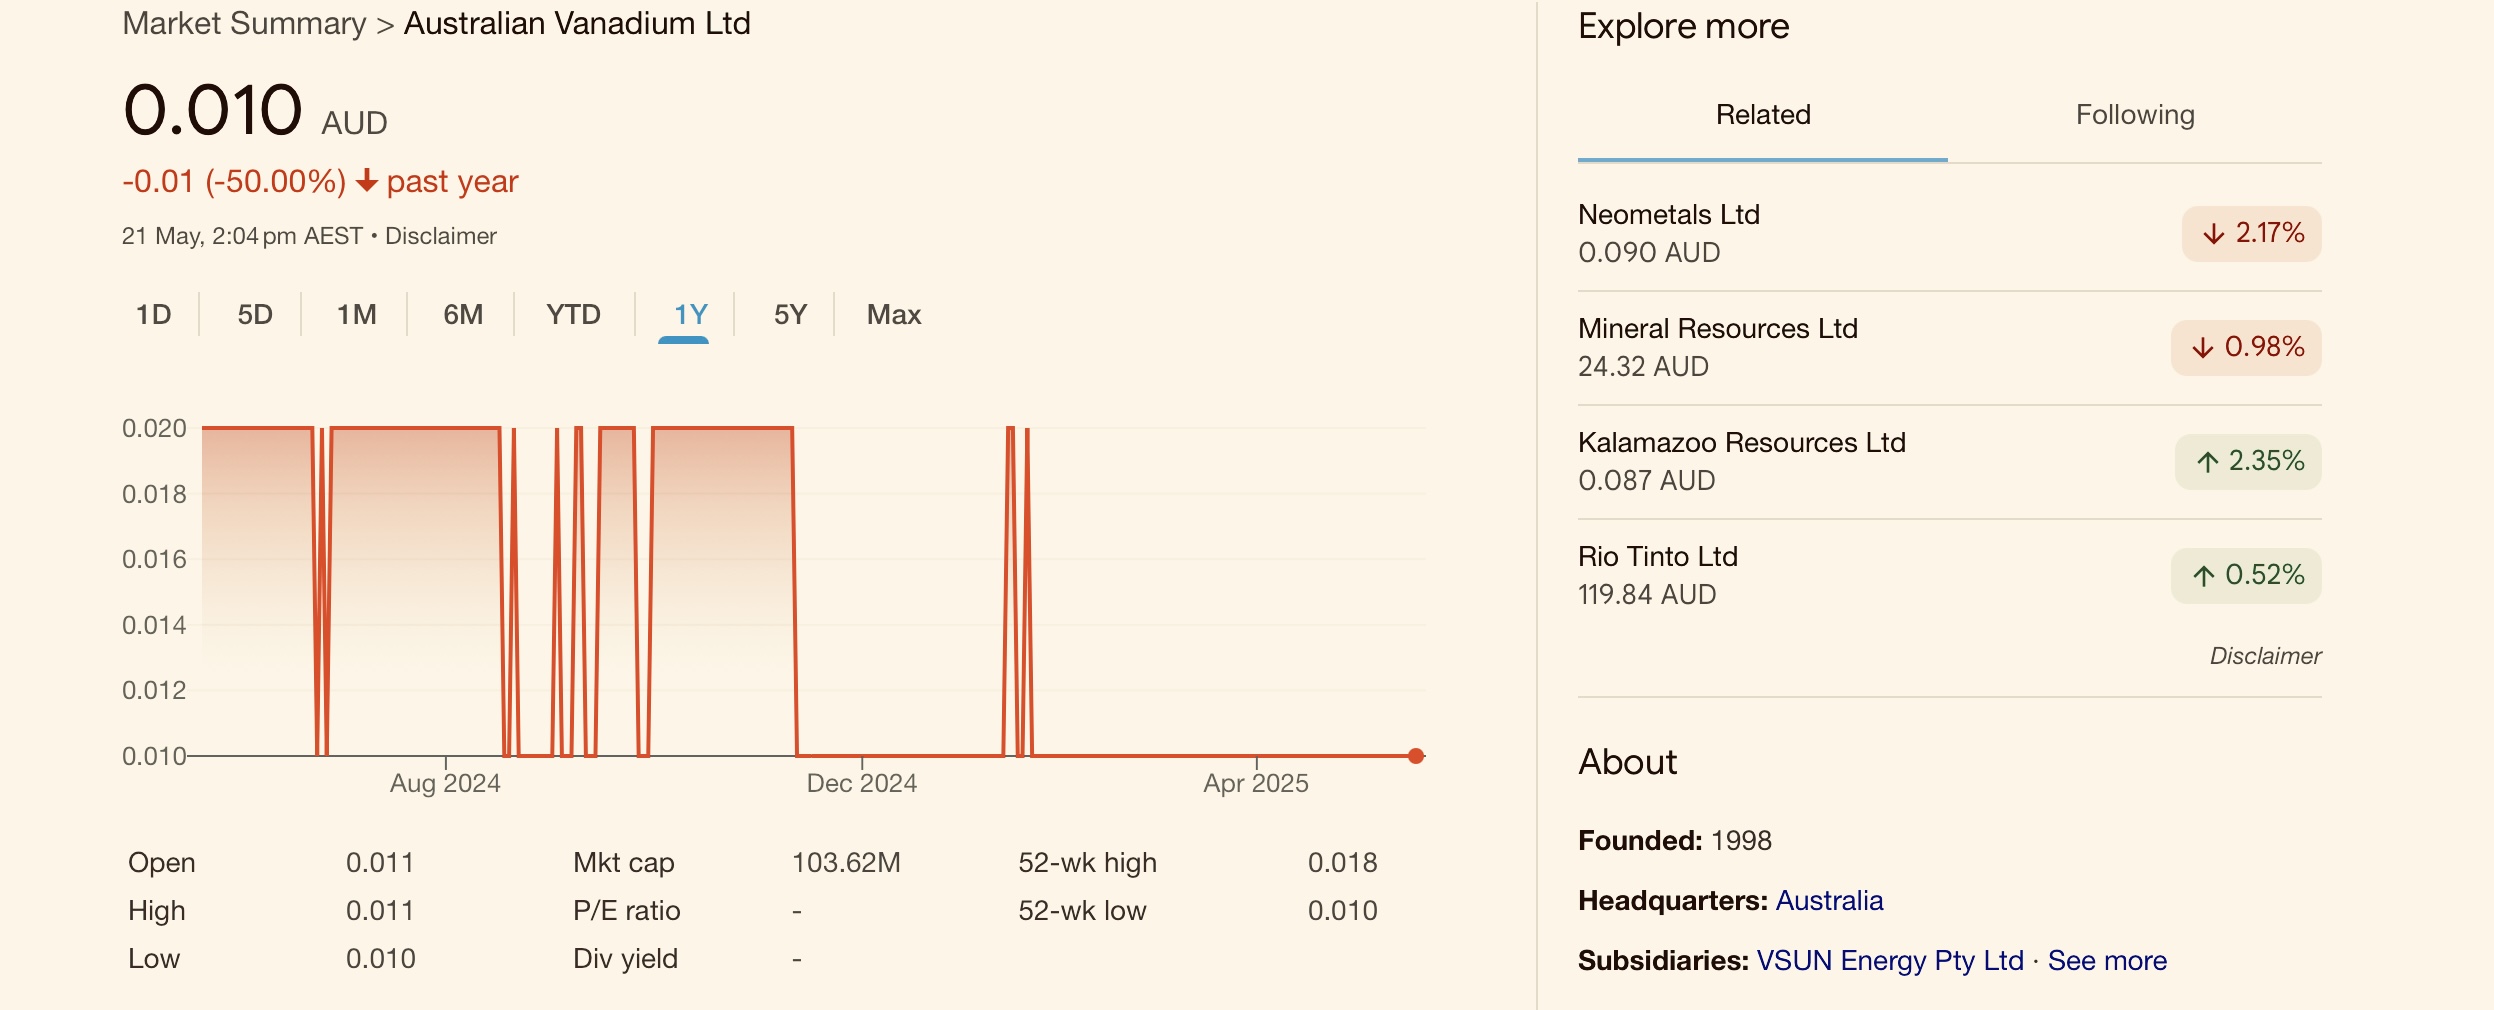Open the Disclaimer link under the price
This screenshot has width=2494, height=1010.
441,236
